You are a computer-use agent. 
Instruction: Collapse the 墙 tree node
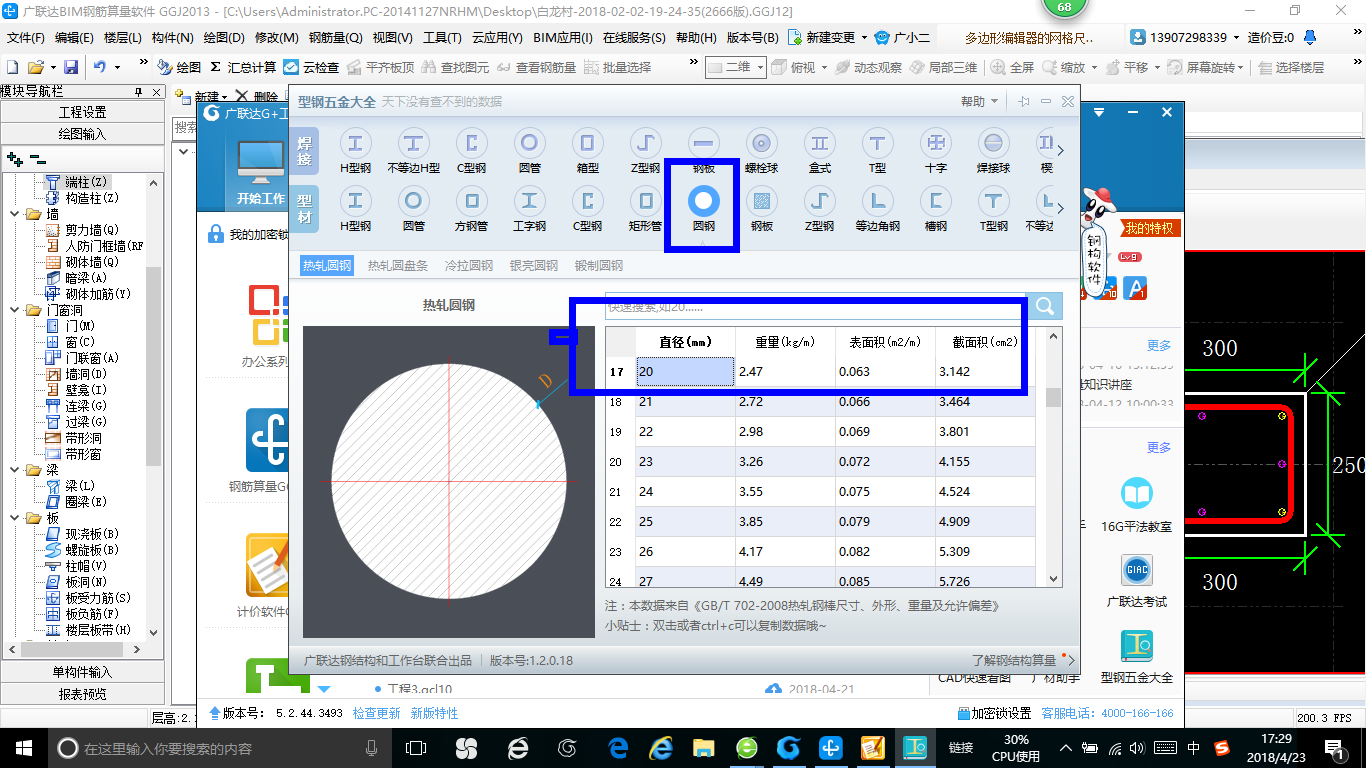tap(14, 214)
